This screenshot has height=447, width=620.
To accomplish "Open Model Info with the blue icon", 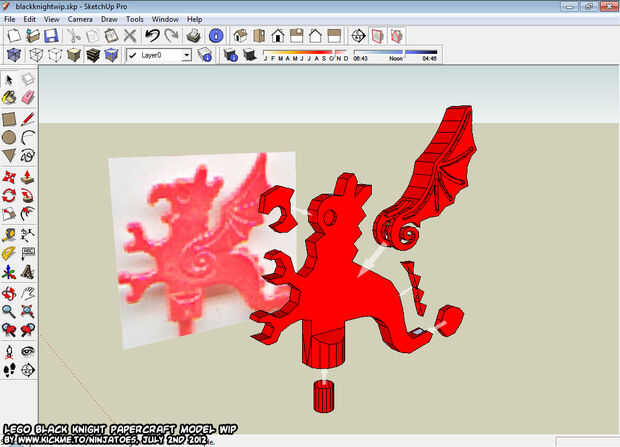I will [x=215, y=36].
